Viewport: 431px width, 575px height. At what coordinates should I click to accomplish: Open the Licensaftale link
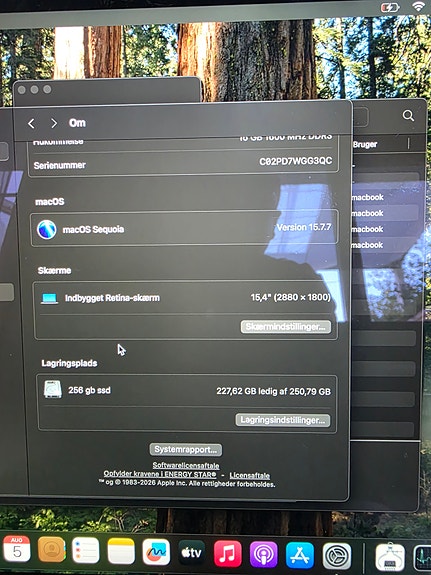[249, 476]
